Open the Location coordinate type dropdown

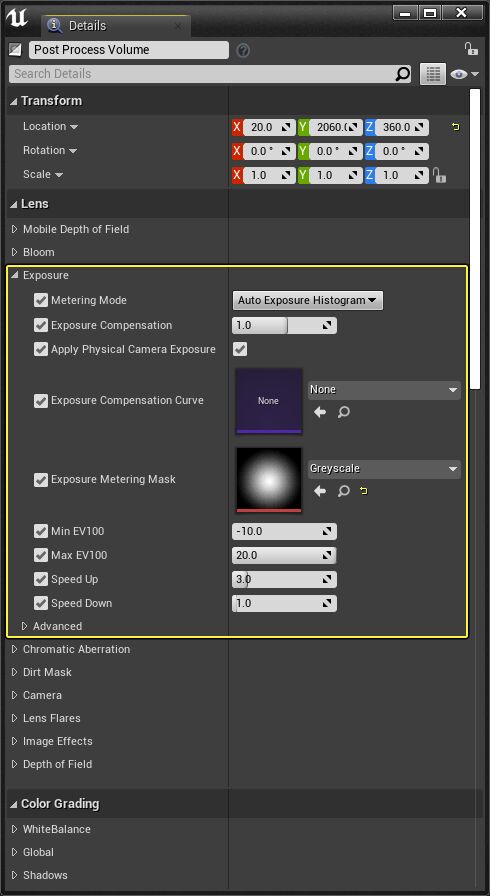coord(74,127)
